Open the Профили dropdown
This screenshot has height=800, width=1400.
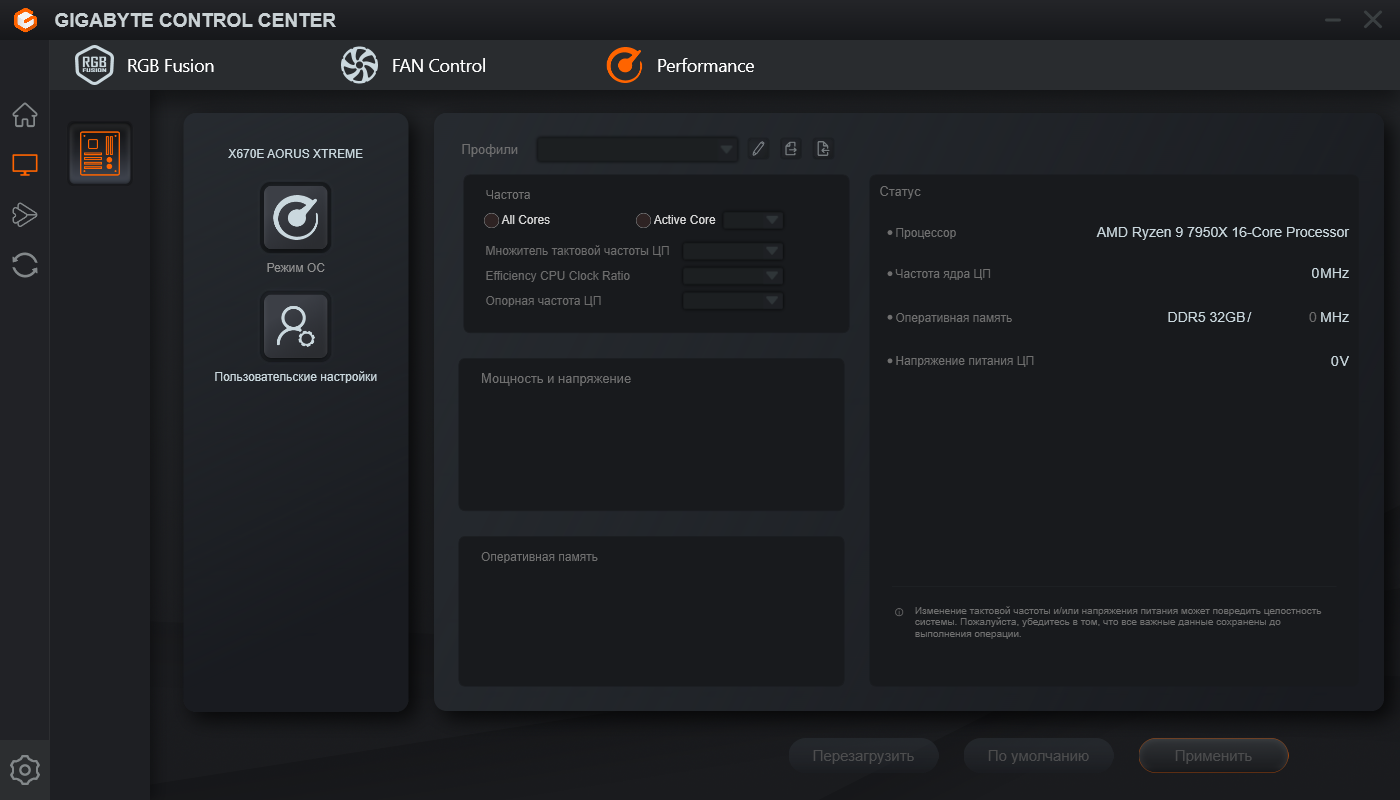coord(638,150)
